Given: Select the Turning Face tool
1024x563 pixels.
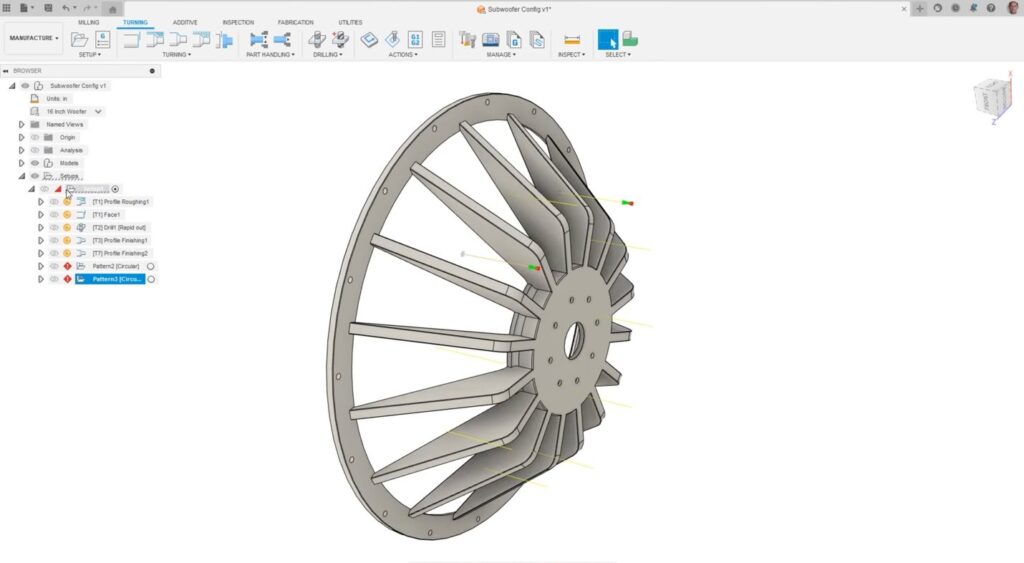Looking at the screenshot, I should coord(131,40).
